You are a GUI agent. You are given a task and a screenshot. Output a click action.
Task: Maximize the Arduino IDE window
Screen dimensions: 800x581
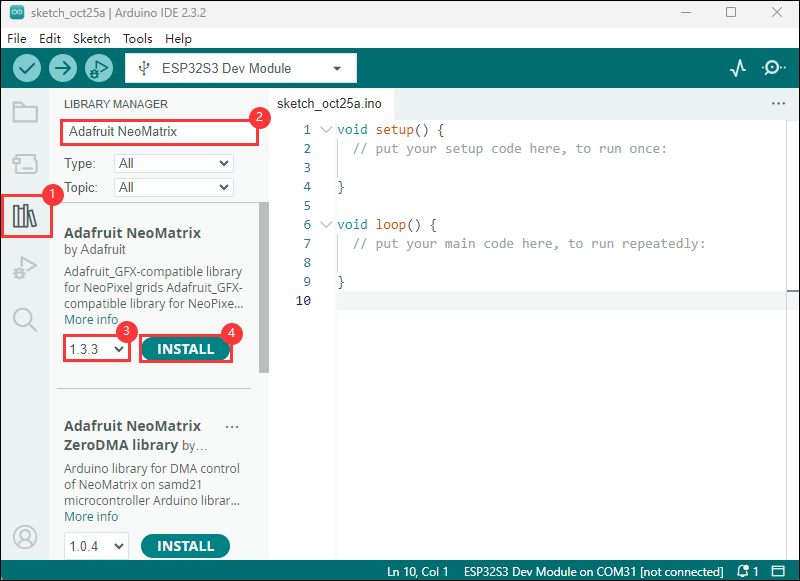click(x=731, y=12)
